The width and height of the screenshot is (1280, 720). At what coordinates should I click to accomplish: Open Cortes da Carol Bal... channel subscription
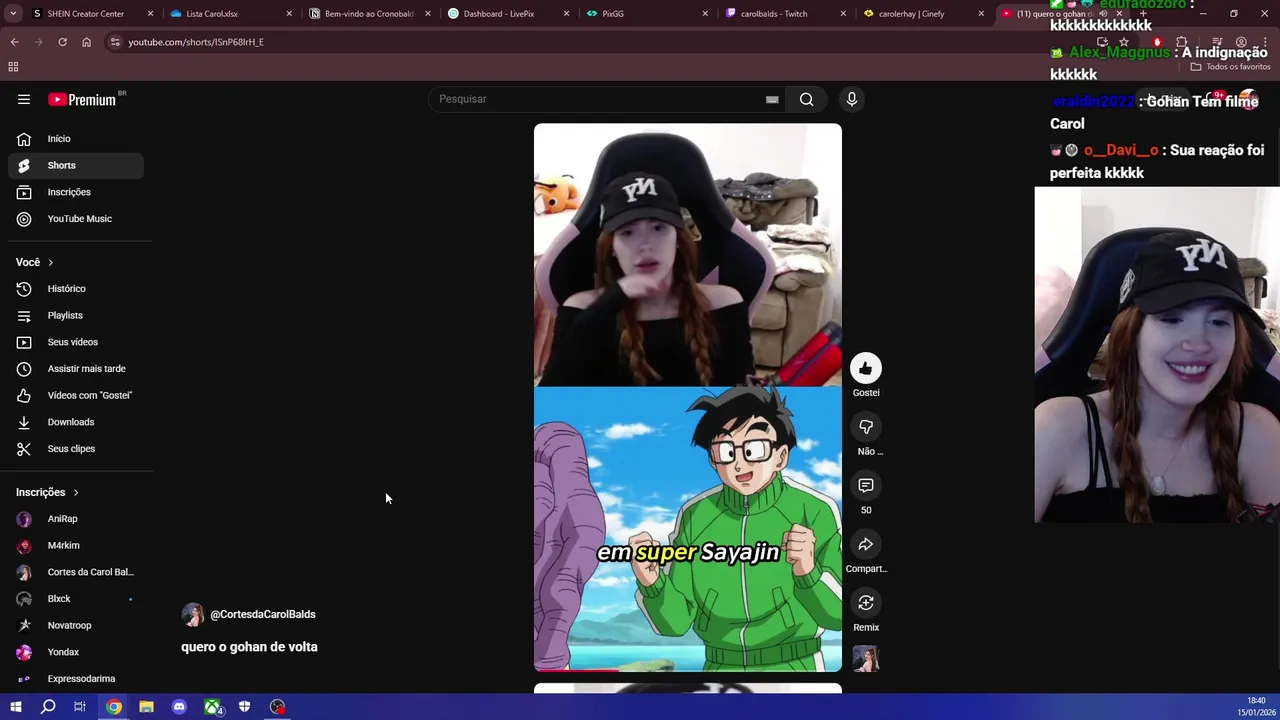tap(76, 572)
